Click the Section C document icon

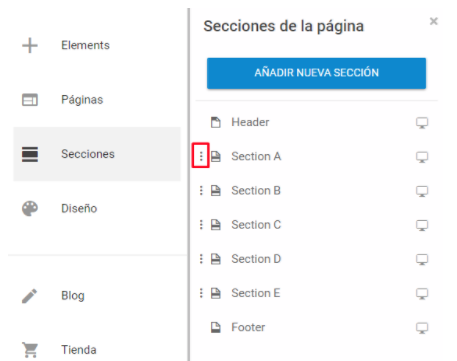click(x=216, y=225)
